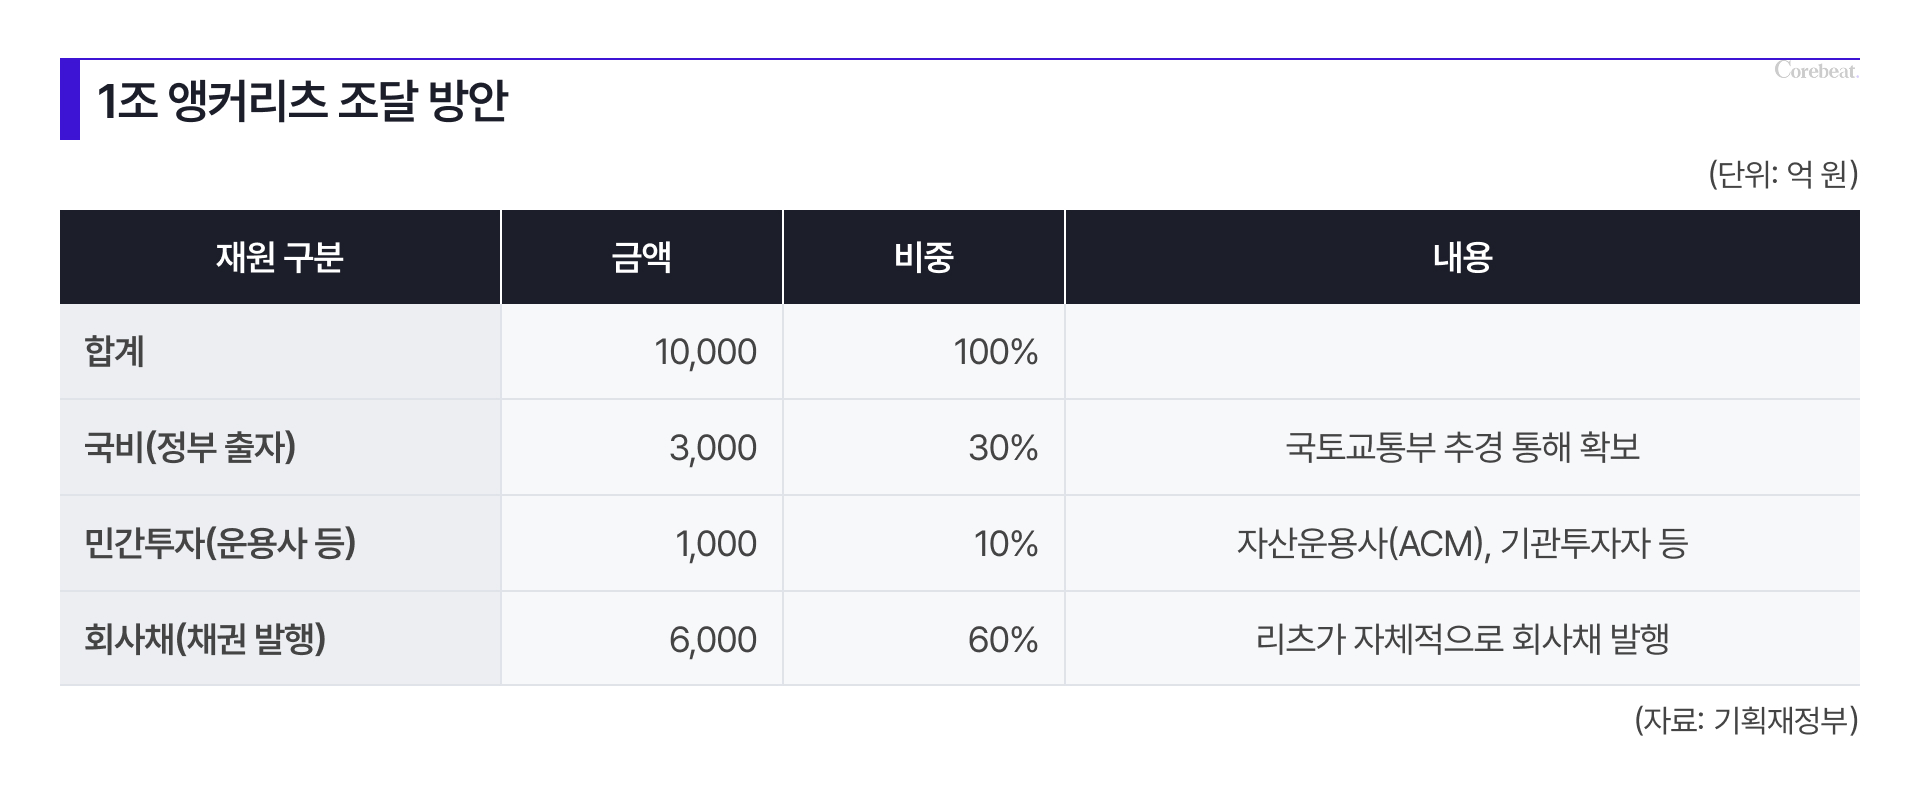1920x800 pixels.
Task: Click the 10,000 total amount cell
Action: (x=705, y=352)
